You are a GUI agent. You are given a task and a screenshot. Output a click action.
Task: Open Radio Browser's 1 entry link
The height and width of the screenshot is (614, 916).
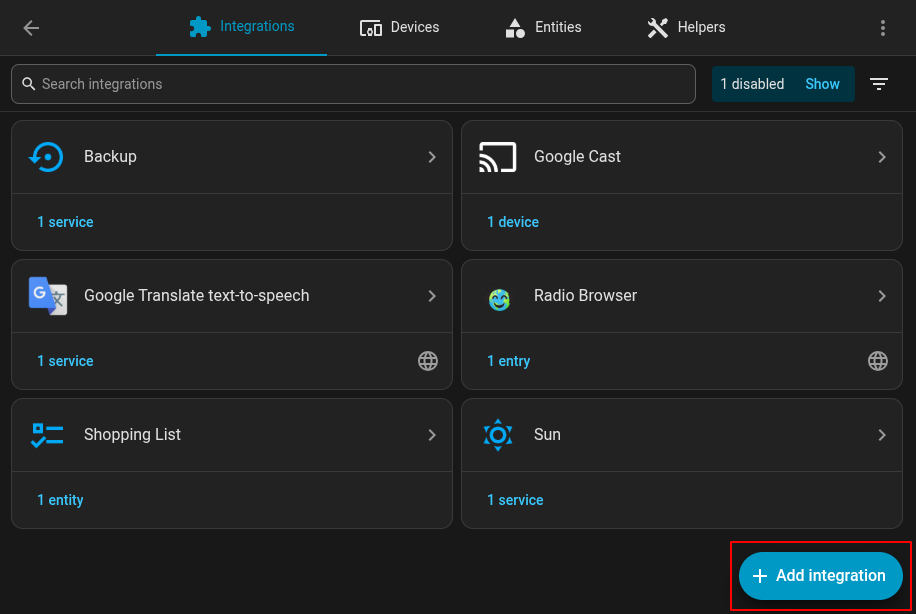508,361
